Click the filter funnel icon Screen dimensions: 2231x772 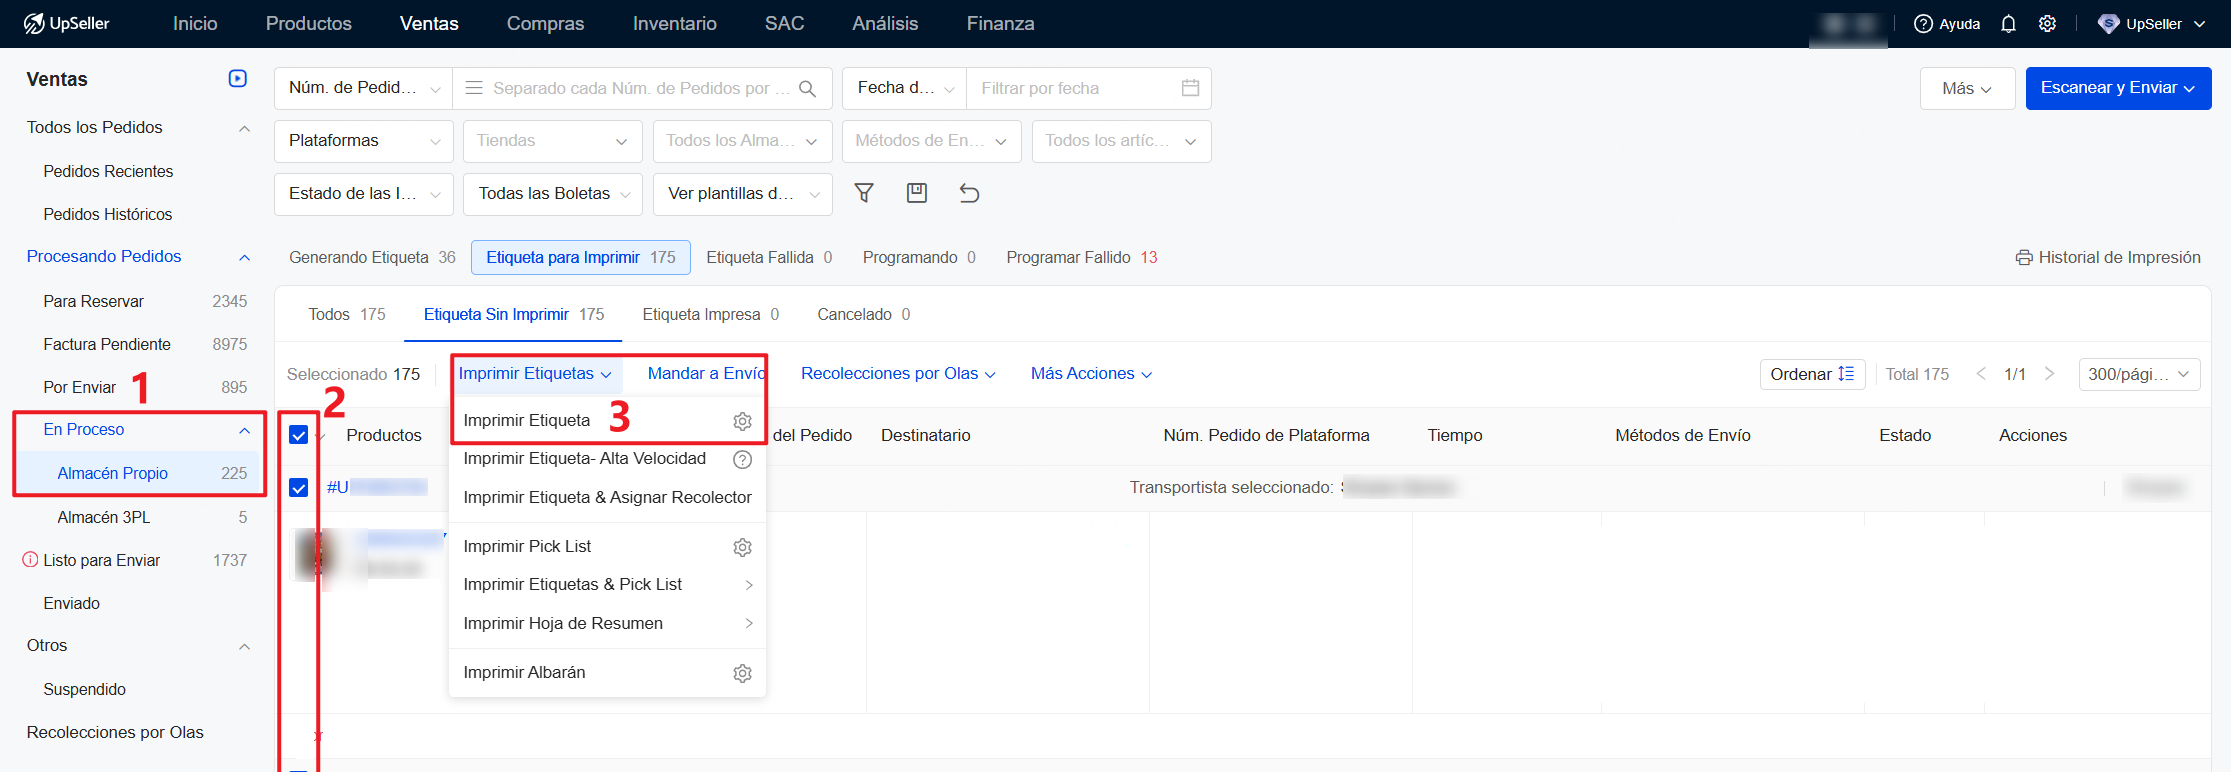pyautogui.click(x=864, y=193)
